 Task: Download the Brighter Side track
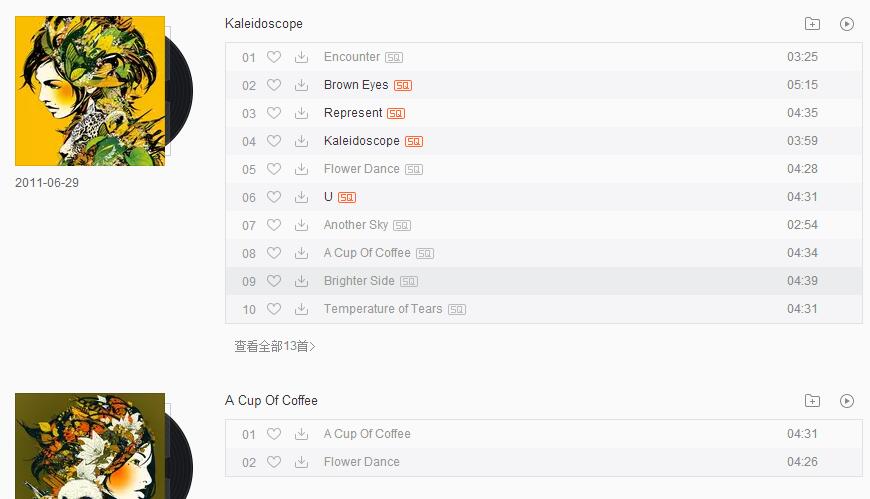[301, 281]
